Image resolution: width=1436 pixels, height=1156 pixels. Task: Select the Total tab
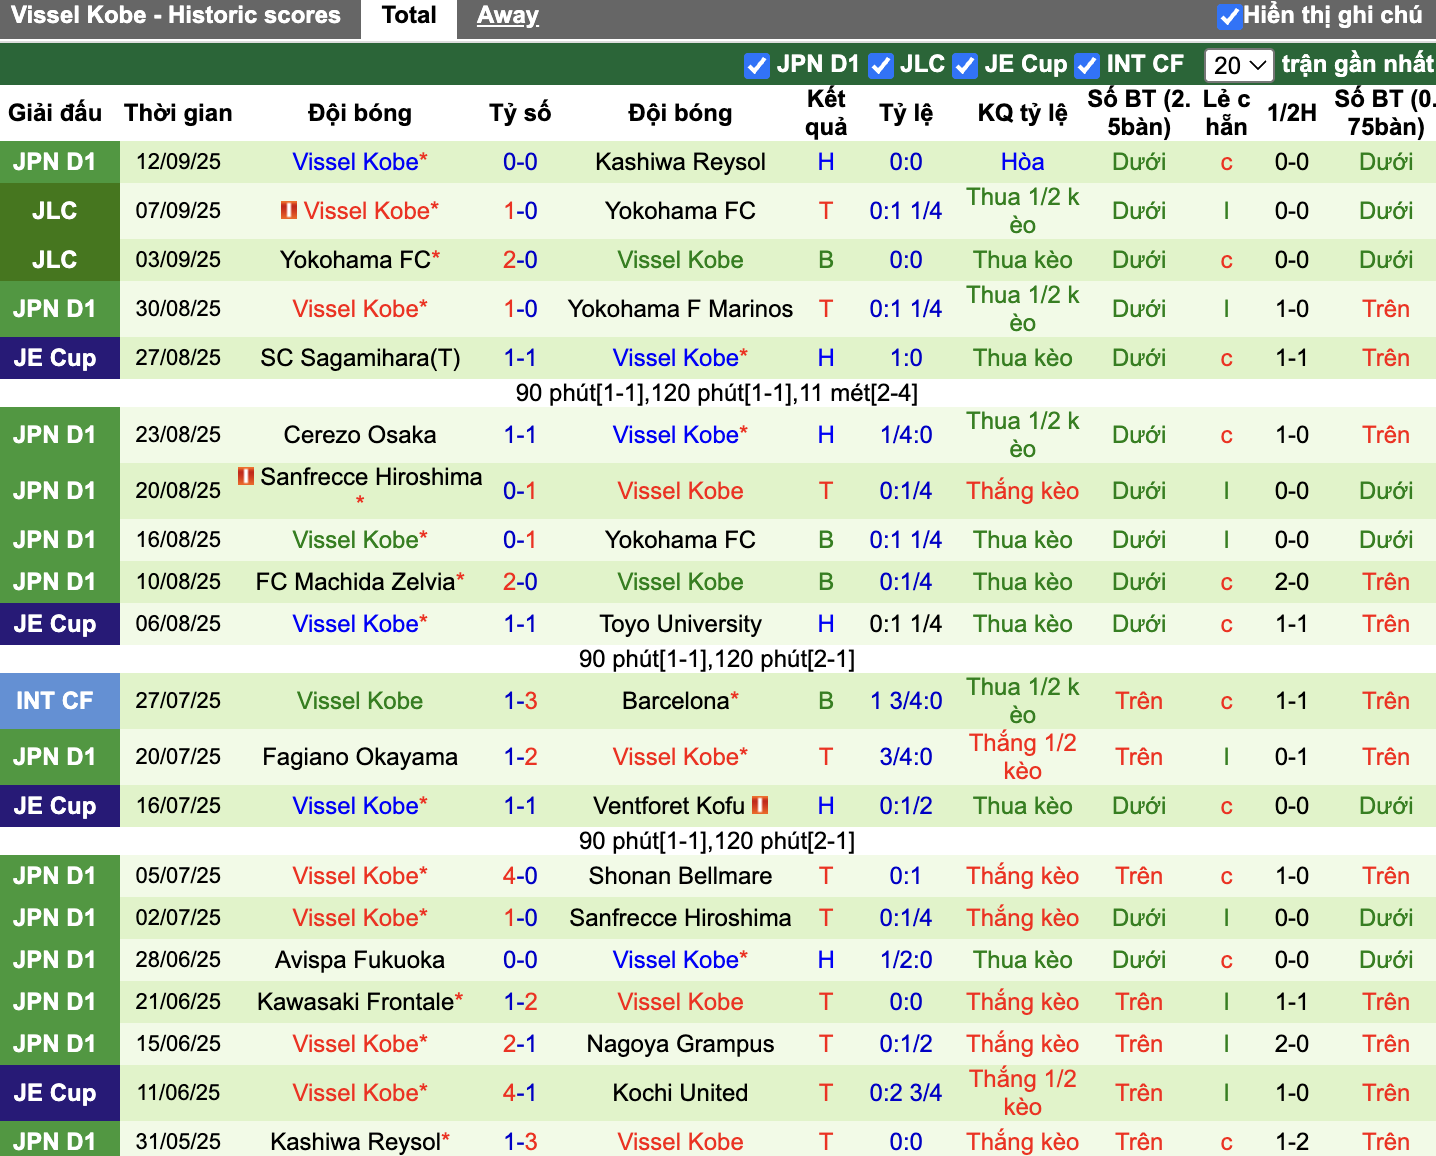[x=409, y=15]
